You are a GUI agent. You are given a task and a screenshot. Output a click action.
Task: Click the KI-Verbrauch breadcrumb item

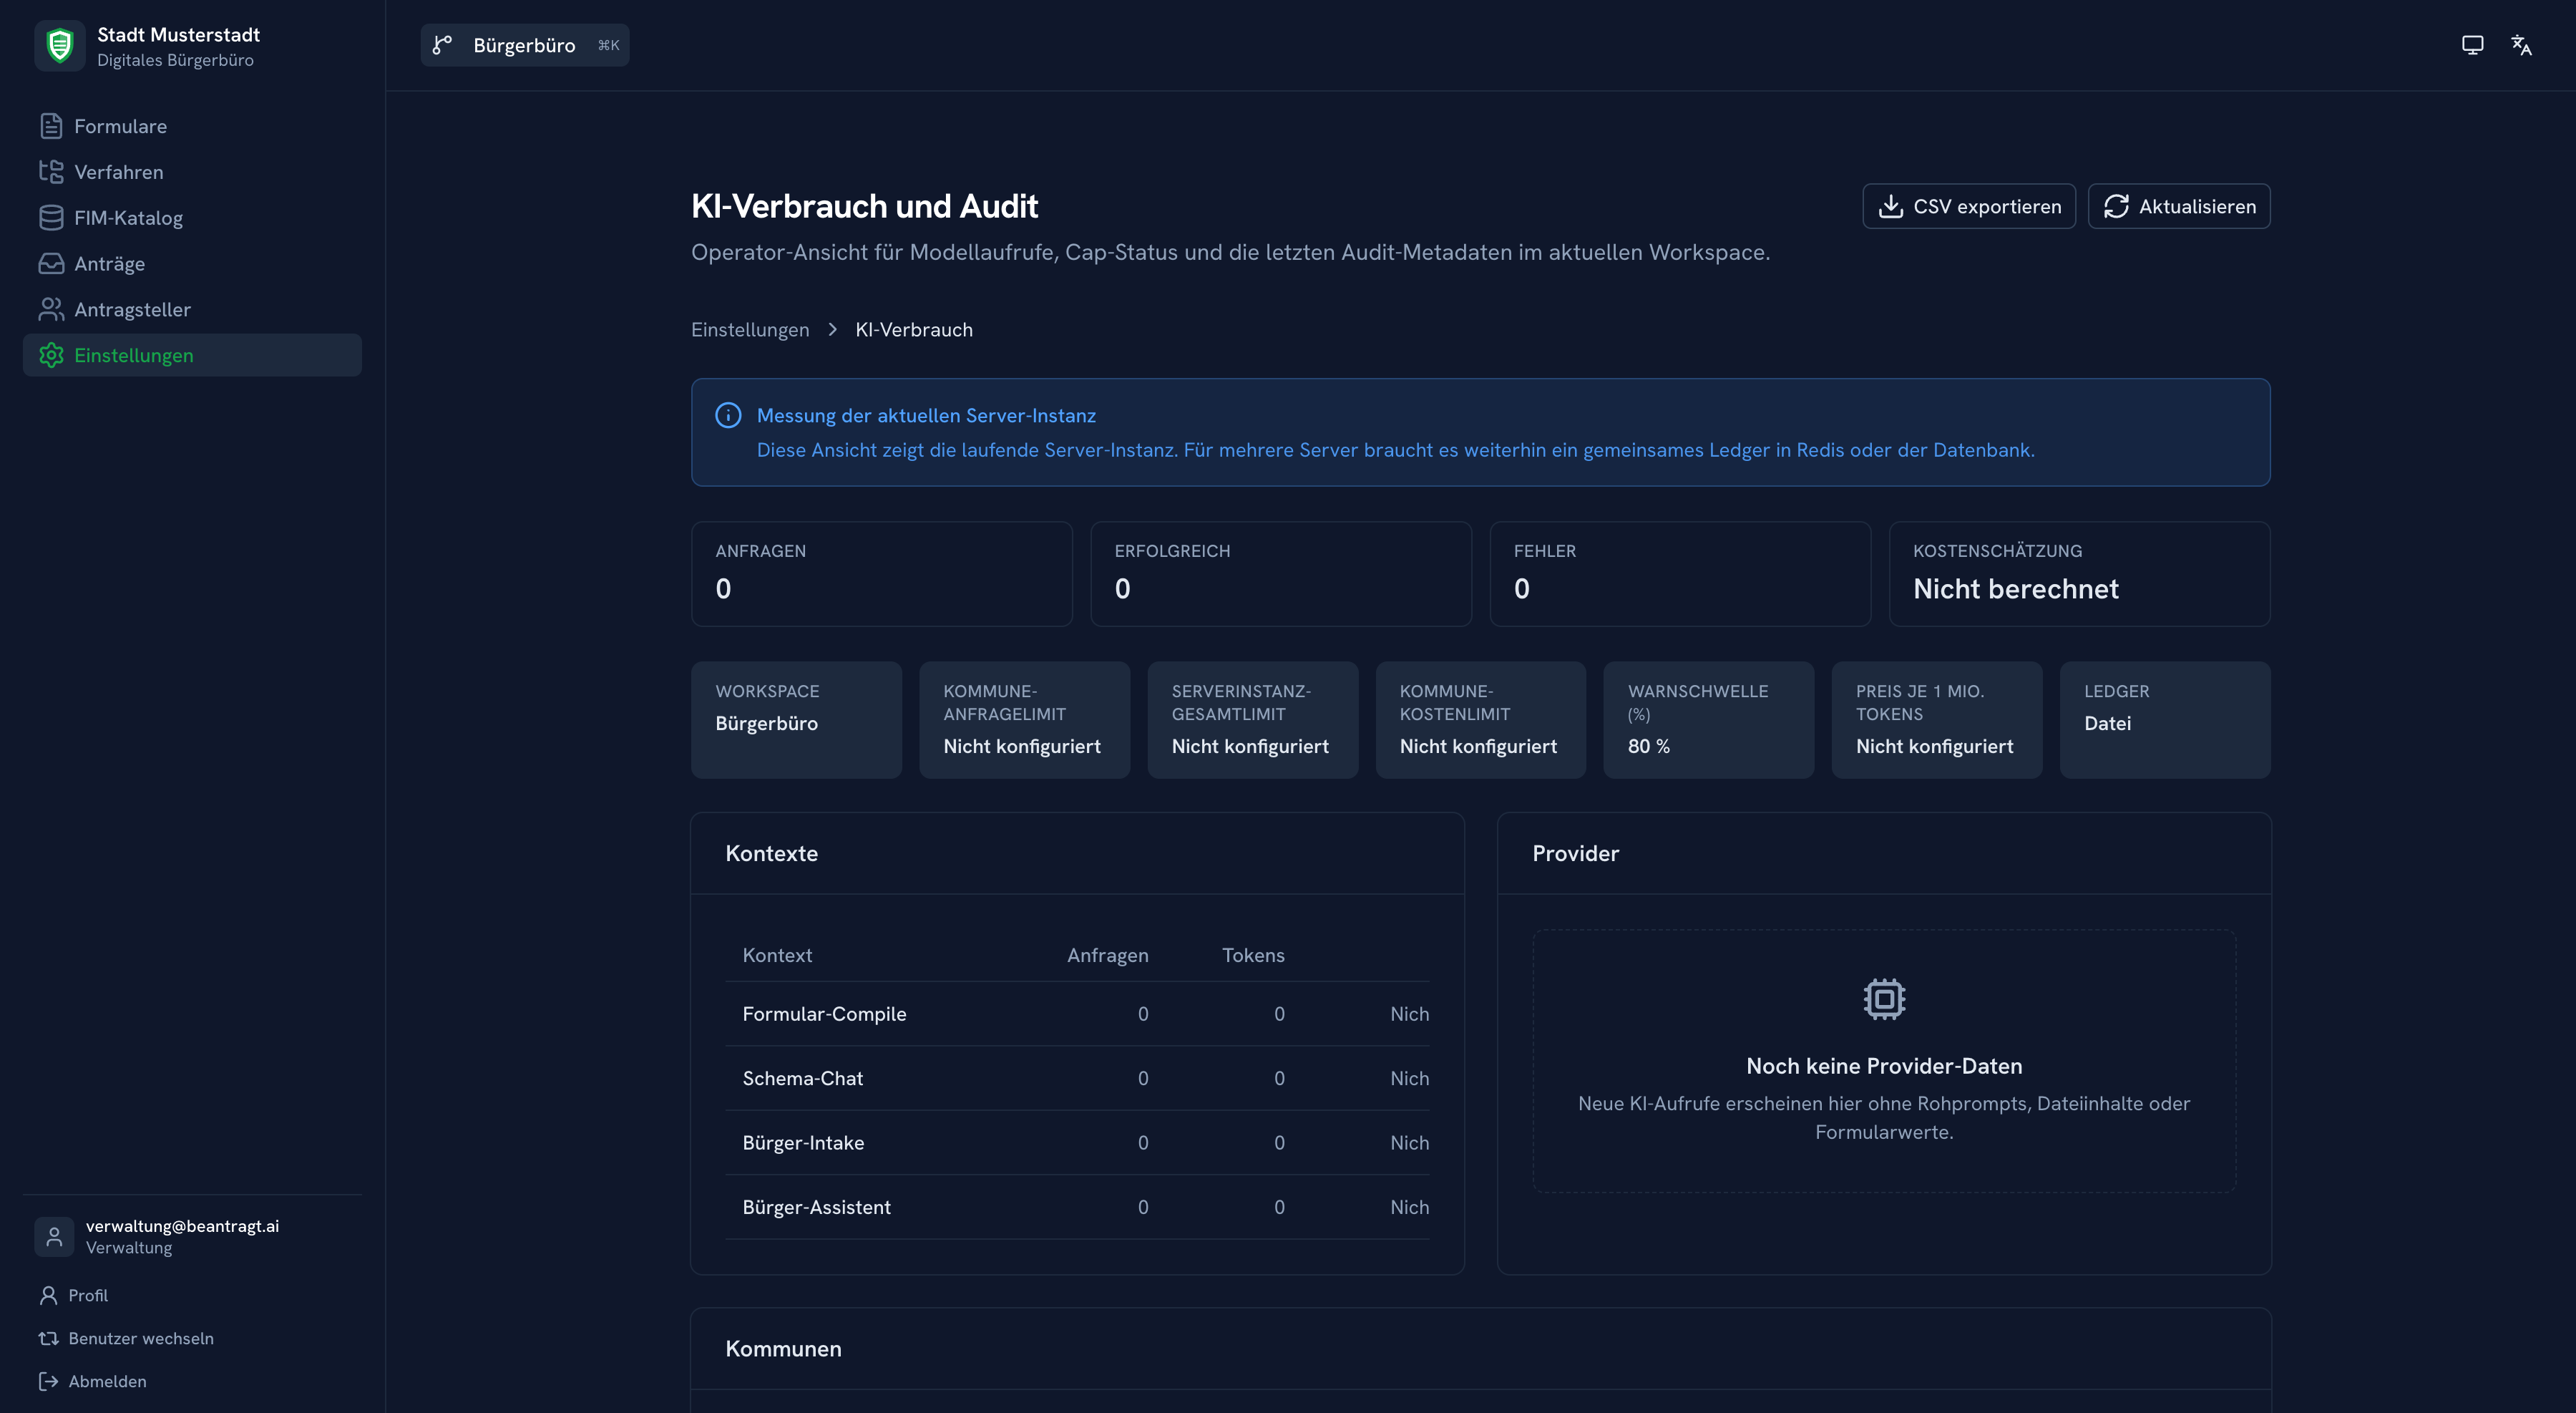914,330
